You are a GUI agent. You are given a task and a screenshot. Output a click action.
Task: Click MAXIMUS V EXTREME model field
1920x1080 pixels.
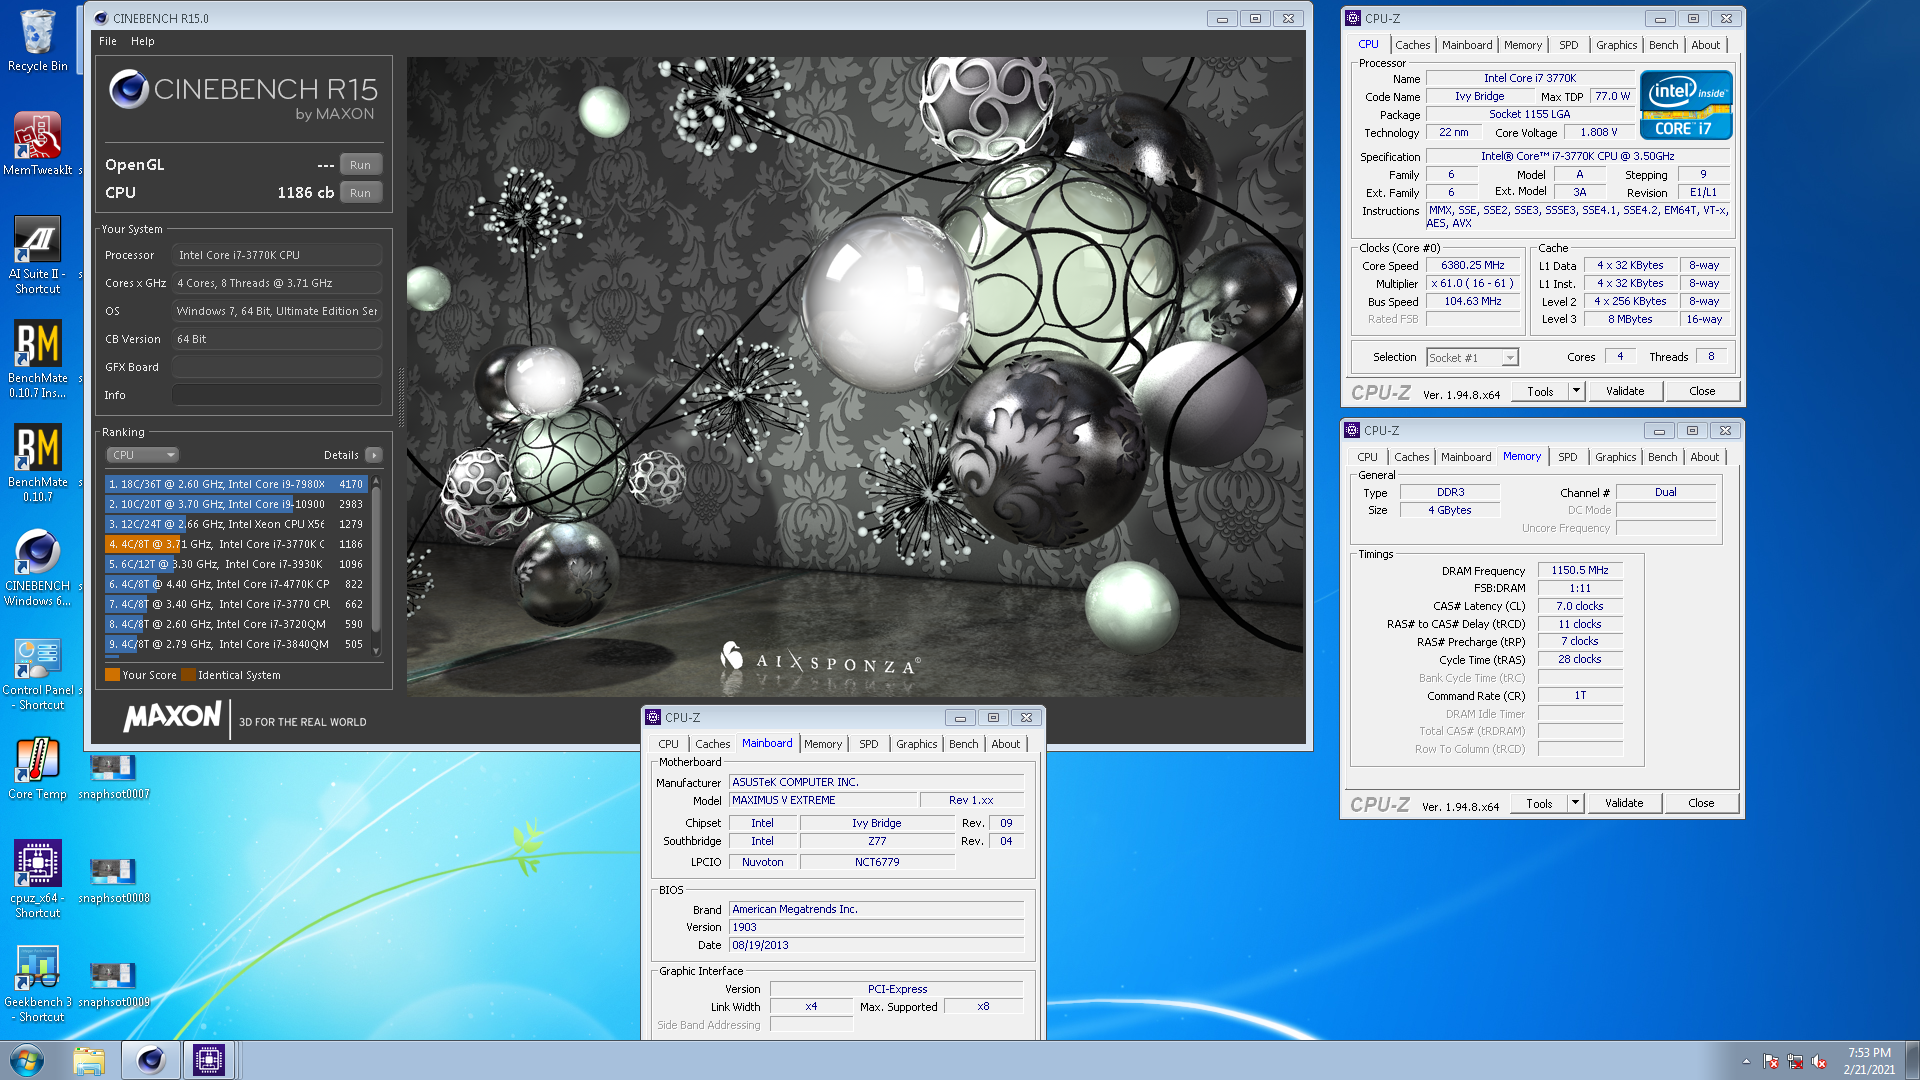point(823,800)
